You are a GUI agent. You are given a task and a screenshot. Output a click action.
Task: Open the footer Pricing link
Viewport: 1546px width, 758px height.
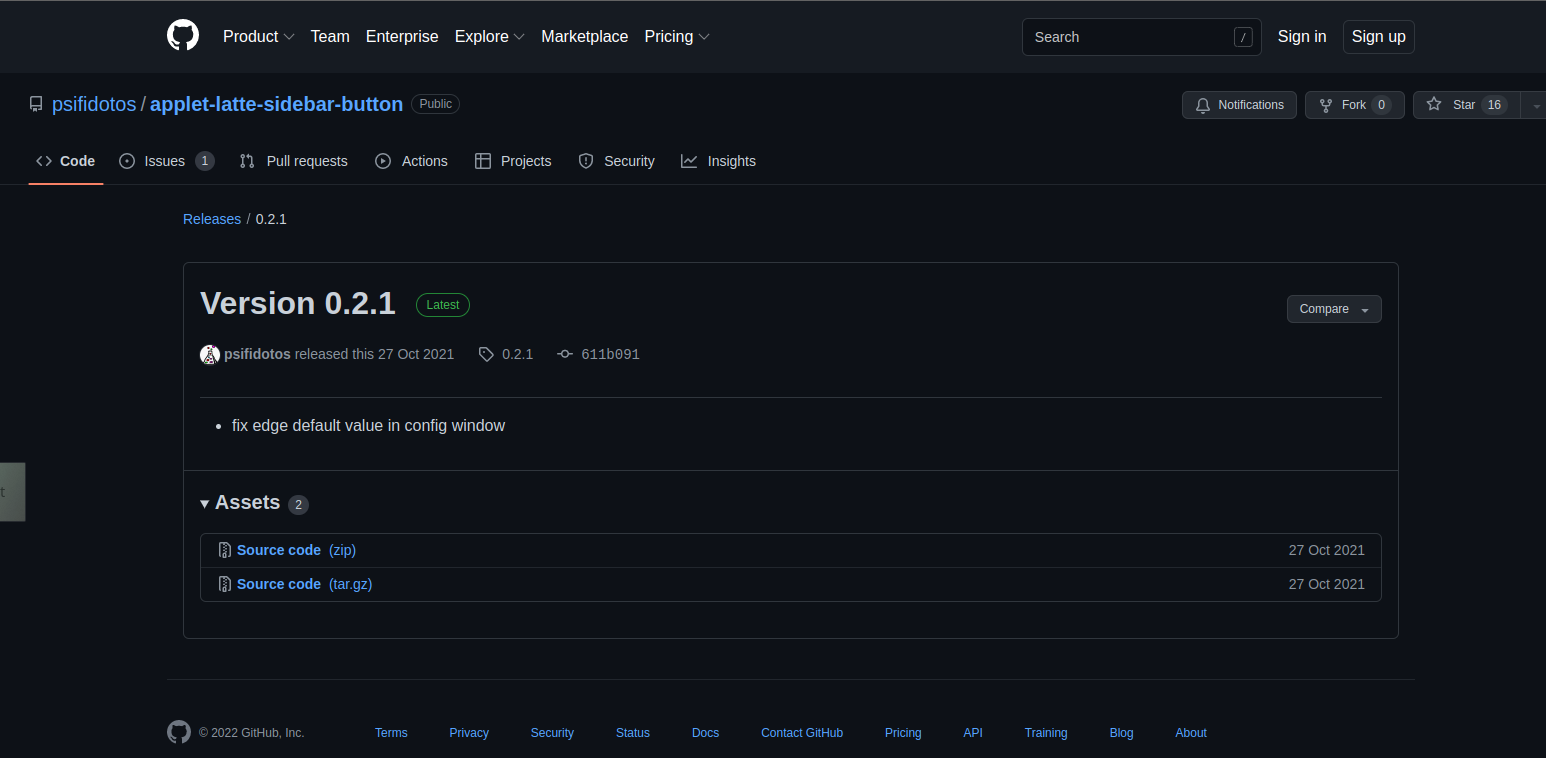point(903,733)
